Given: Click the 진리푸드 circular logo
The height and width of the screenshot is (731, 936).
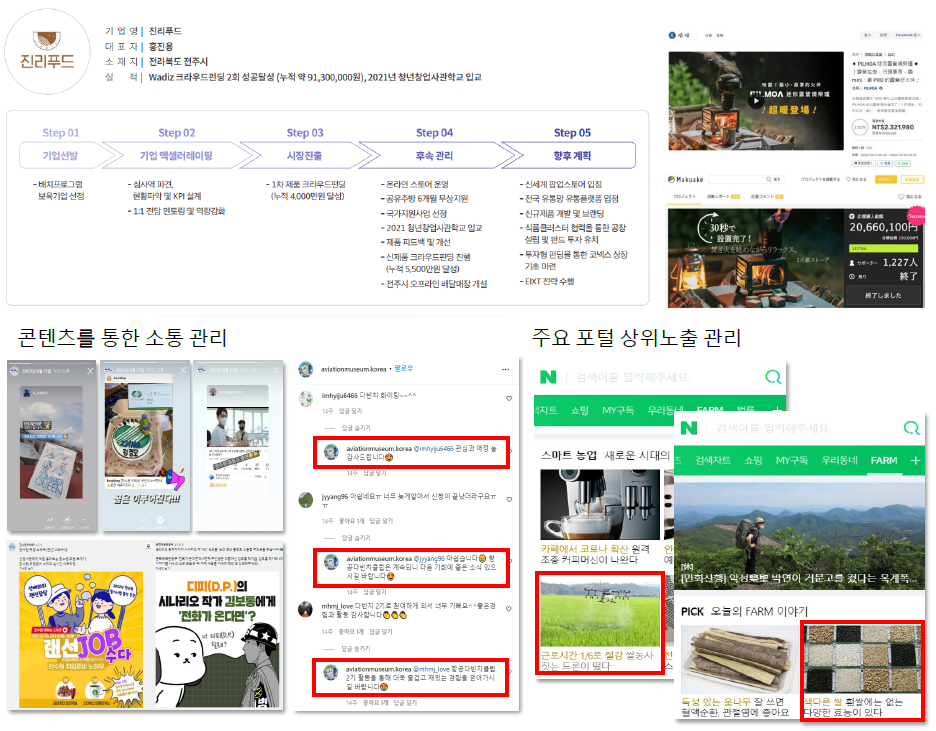Looking at the screenshot, I should (x=48, y=51).
